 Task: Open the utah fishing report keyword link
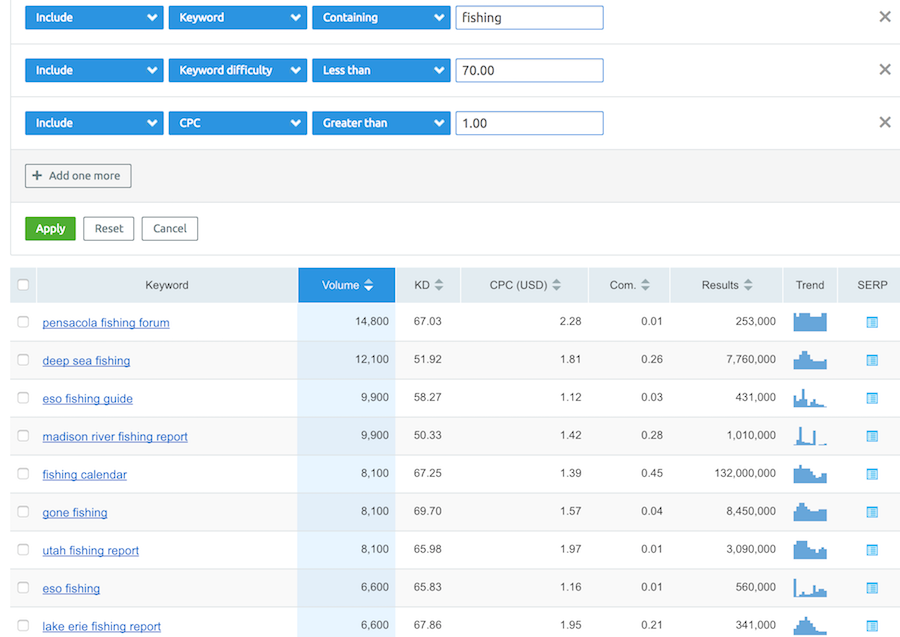(91, 550)
